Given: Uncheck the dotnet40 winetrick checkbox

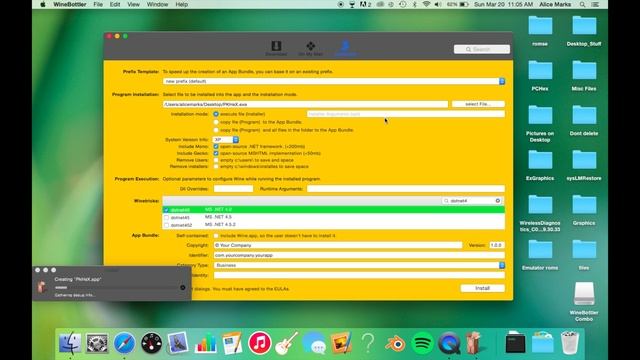Looking at the screenshot, I should coord(166,210).
